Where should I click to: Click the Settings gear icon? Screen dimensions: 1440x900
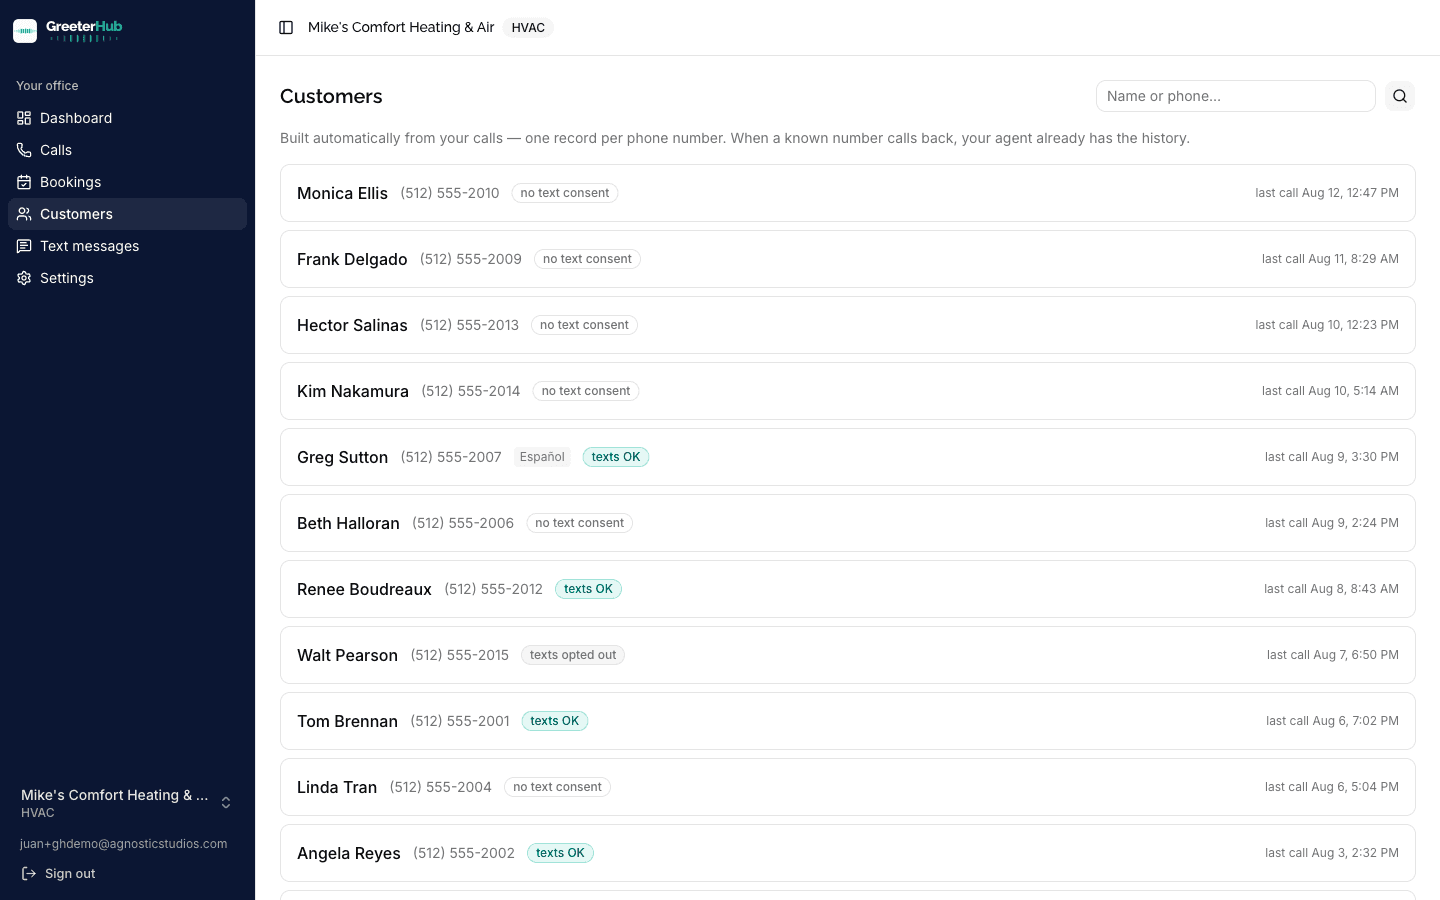point(24,278)
